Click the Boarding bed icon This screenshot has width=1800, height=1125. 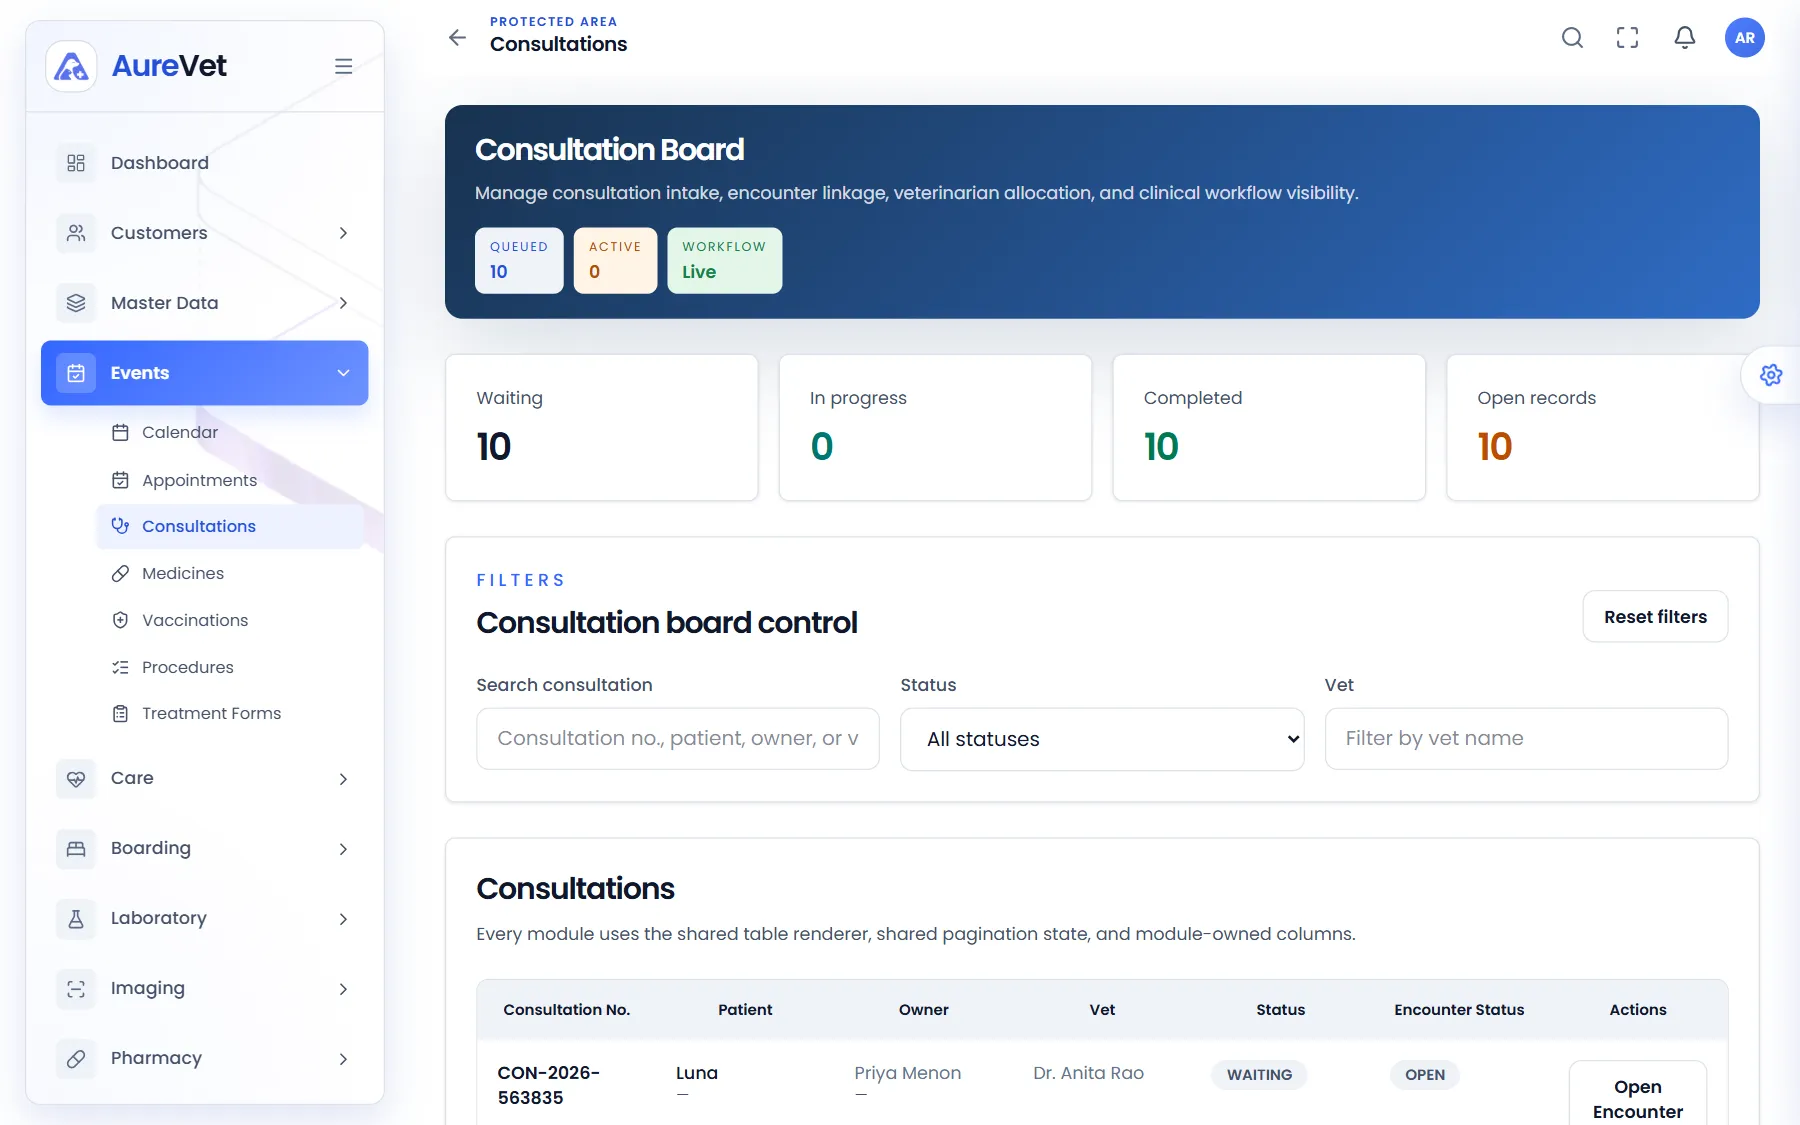(x=76, y=848)
